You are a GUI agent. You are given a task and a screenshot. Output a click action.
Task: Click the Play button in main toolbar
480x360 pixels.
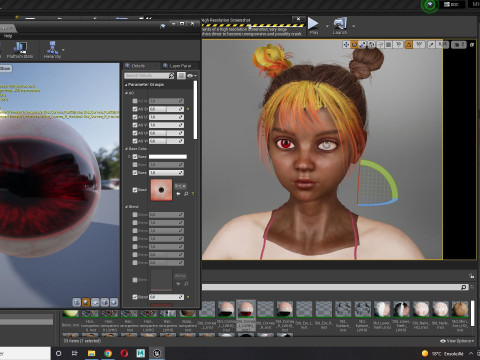313,26
